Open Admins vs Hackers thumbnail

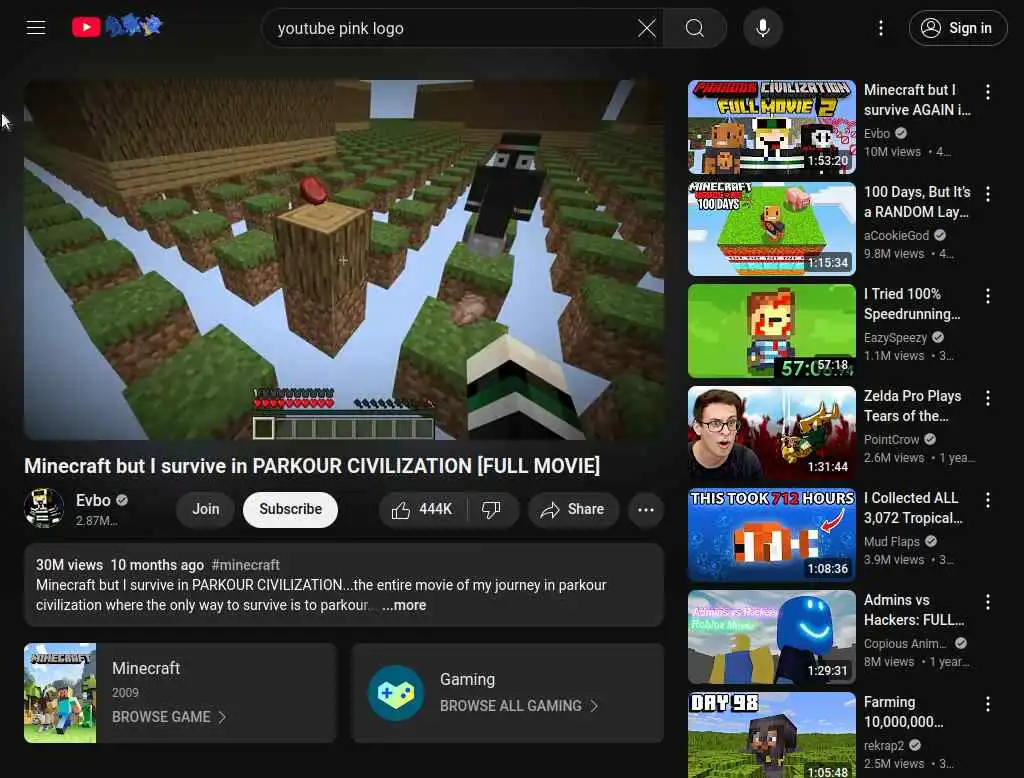pos(771,637)
